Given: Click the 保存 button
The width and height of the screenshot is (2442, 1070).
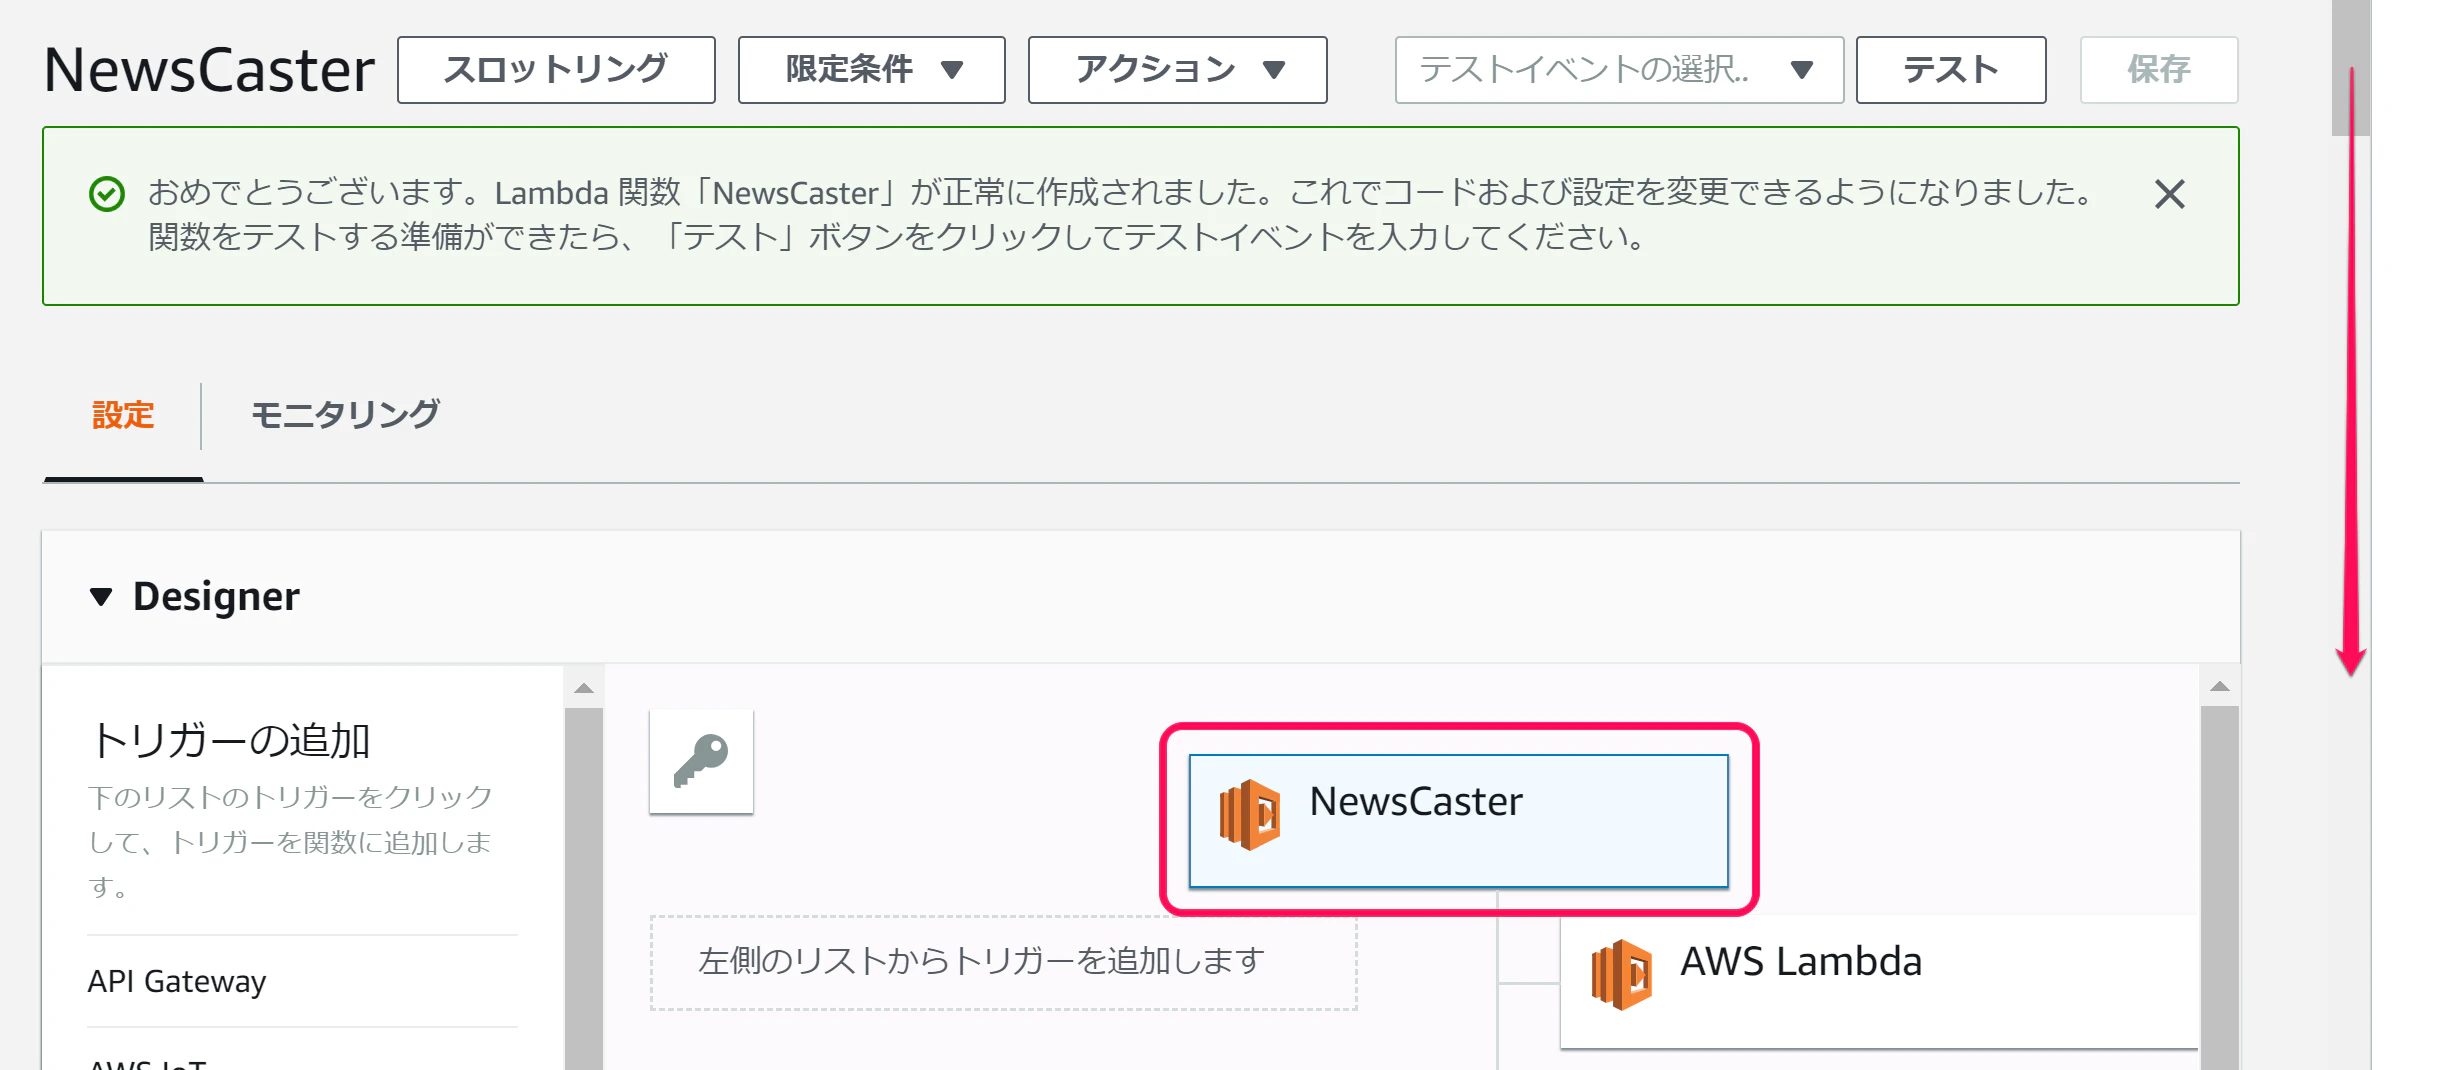Looking at the screenshot, I should pyautogui.click(x=2159, y=70).
